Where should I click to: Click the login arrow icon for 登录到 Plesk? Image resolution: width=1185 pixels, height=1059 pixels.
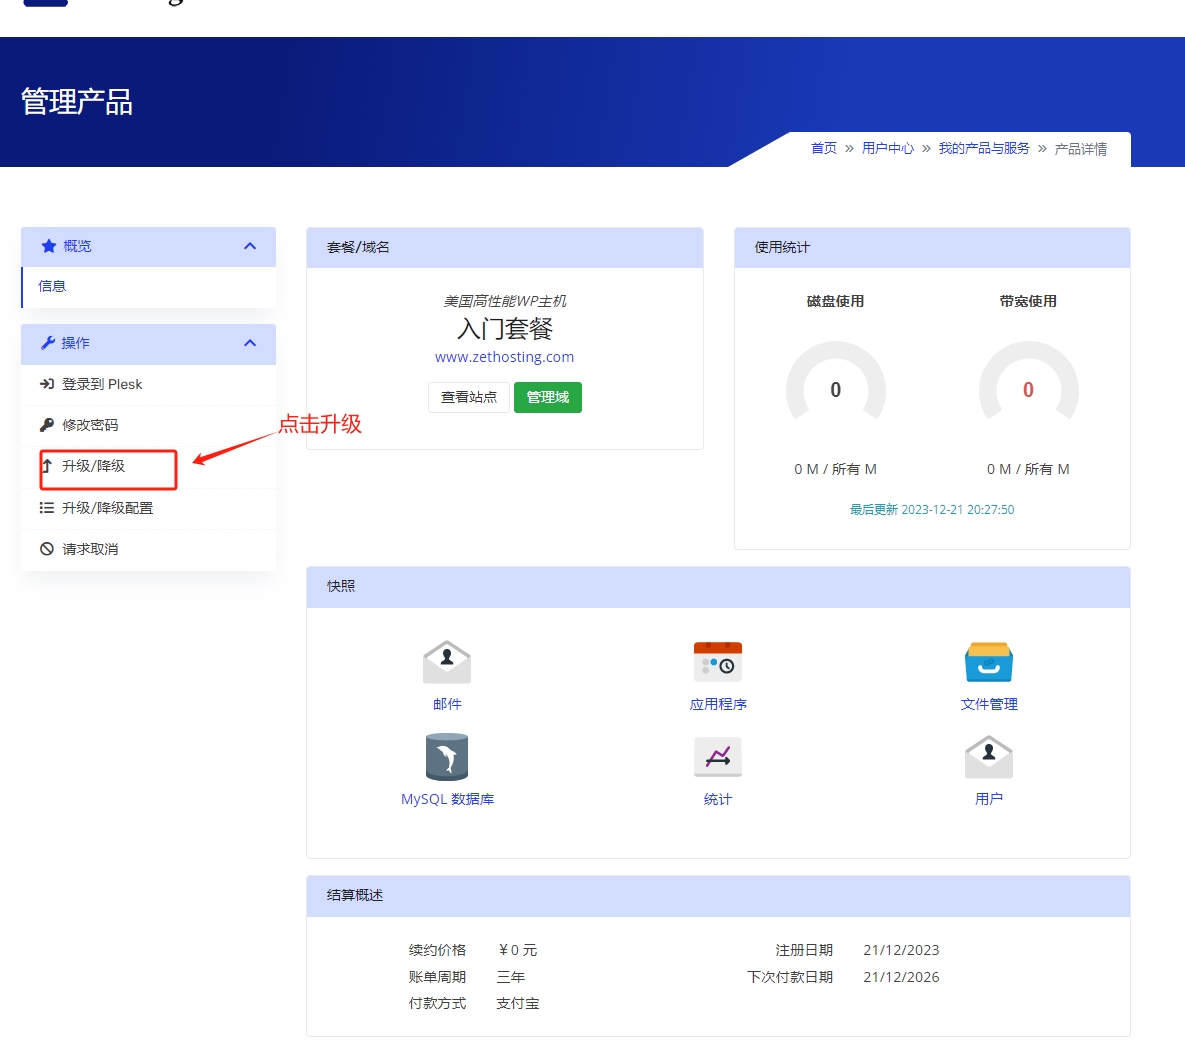(x=47, y=384)
